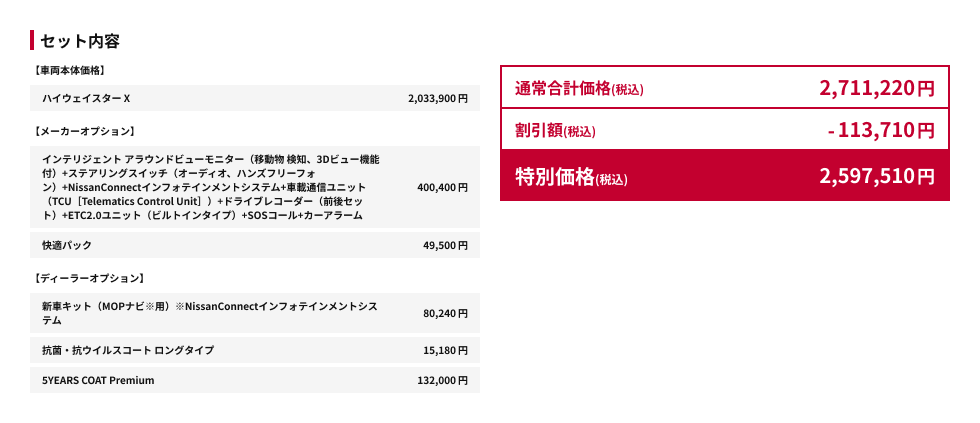Click the 【メーカーオプション】 category label
Image resolution: width=980 pixels, height=423 pixels.
point(83,131)
